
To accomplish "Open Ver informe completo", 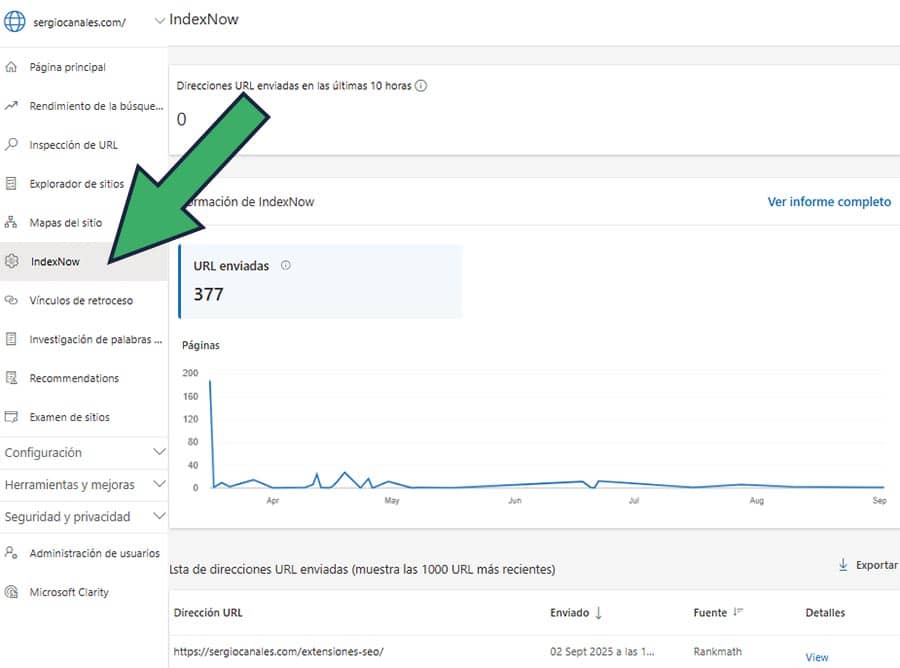I will (x=828, y=201).
